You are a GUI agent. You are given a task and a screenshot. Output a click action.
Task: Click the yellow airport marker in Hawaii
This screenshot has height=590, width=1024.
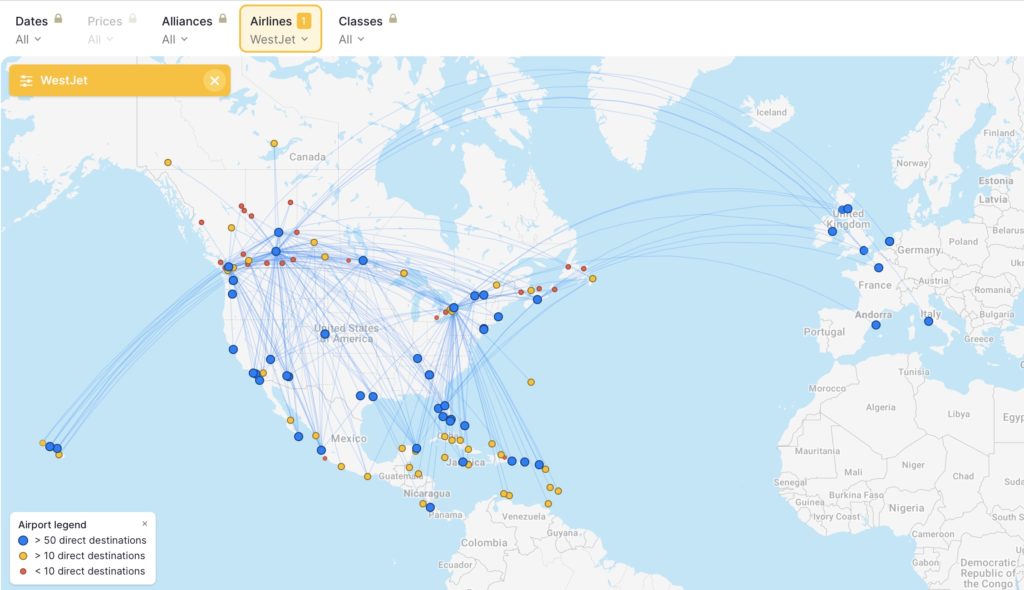[x=59, y=455]
